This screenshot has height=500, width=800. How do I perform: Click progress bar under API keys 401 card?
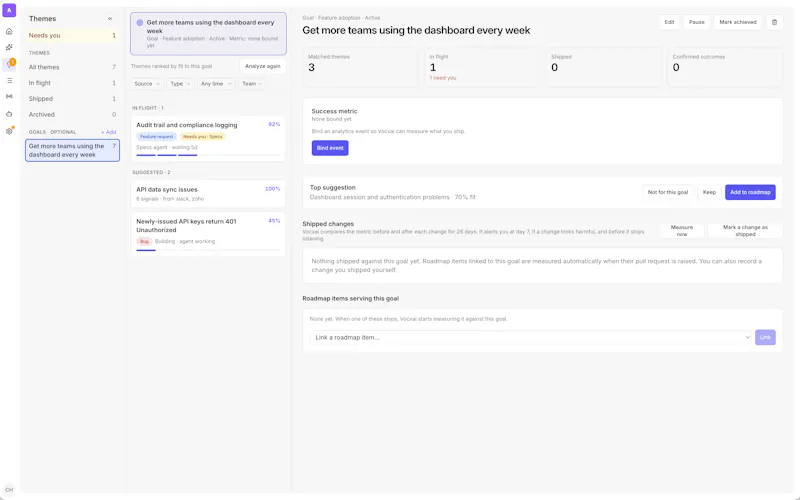(208, 250)
